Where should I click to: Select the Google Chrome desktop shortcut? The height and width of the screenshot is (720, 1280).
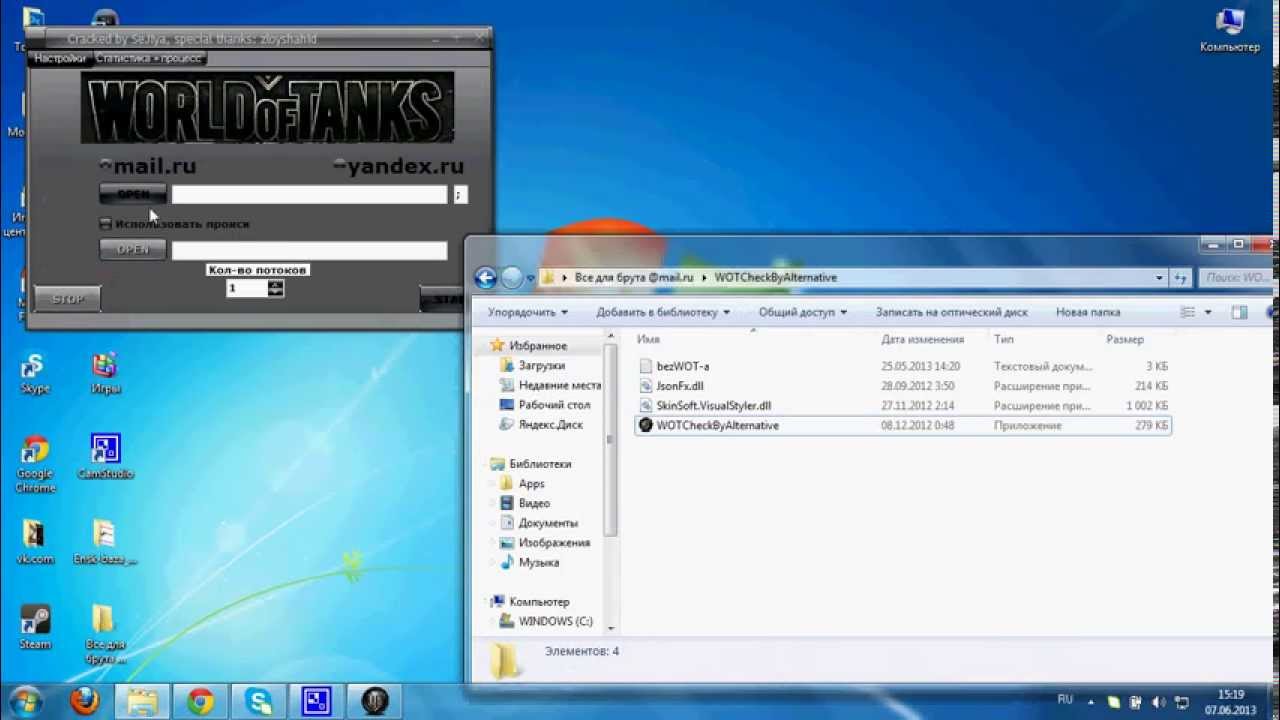tap(35, 465)
